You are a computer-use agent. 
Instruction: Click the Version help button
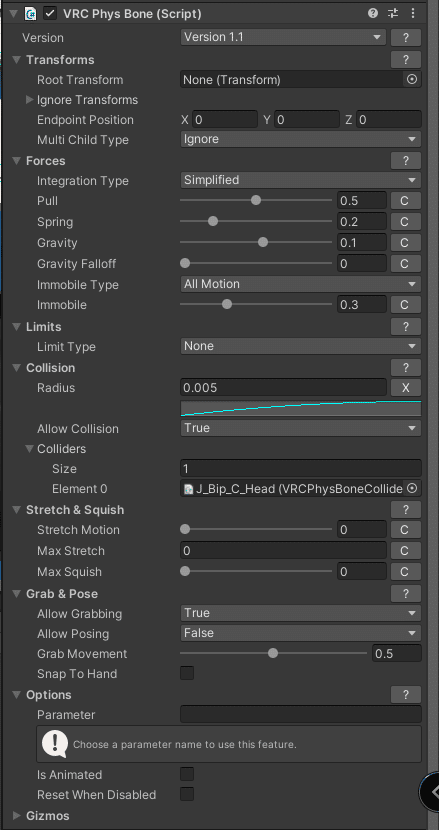click(406, 38)
